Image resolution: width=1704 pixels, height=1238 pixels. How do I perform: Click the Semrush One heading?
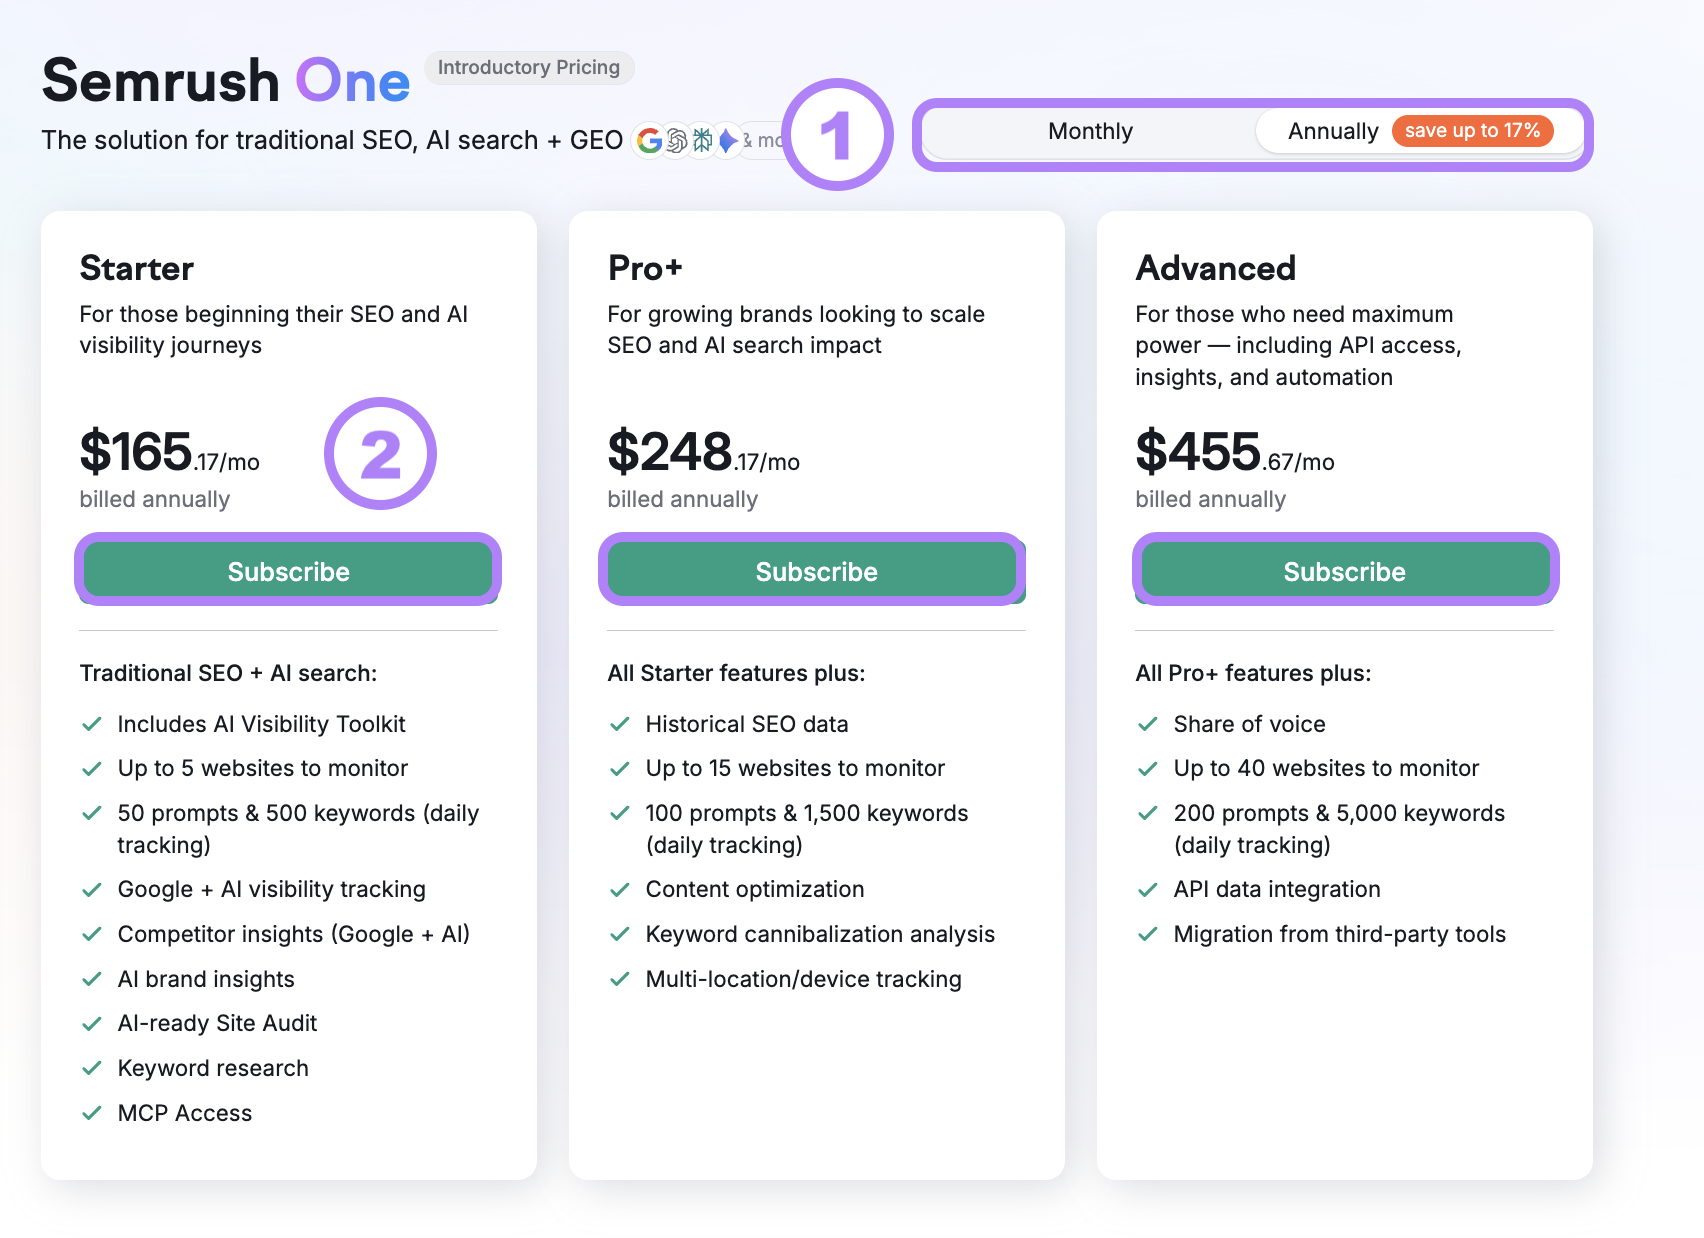(x=224, y=79)
